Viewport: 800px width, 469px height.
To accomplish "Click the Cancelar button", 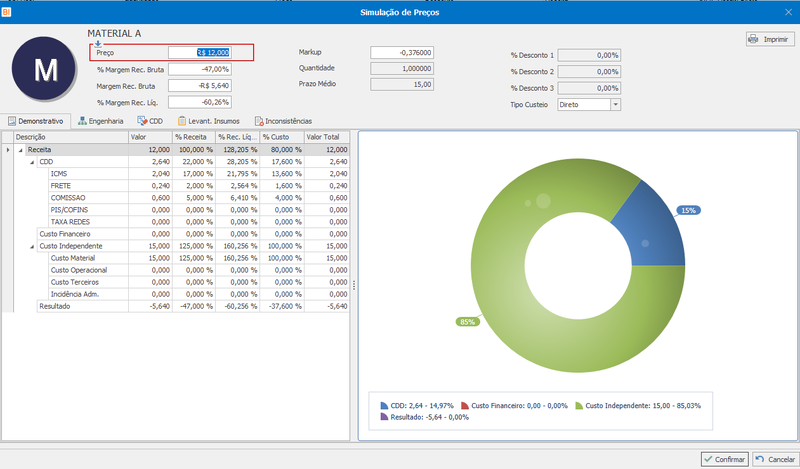I will [776, 459].
